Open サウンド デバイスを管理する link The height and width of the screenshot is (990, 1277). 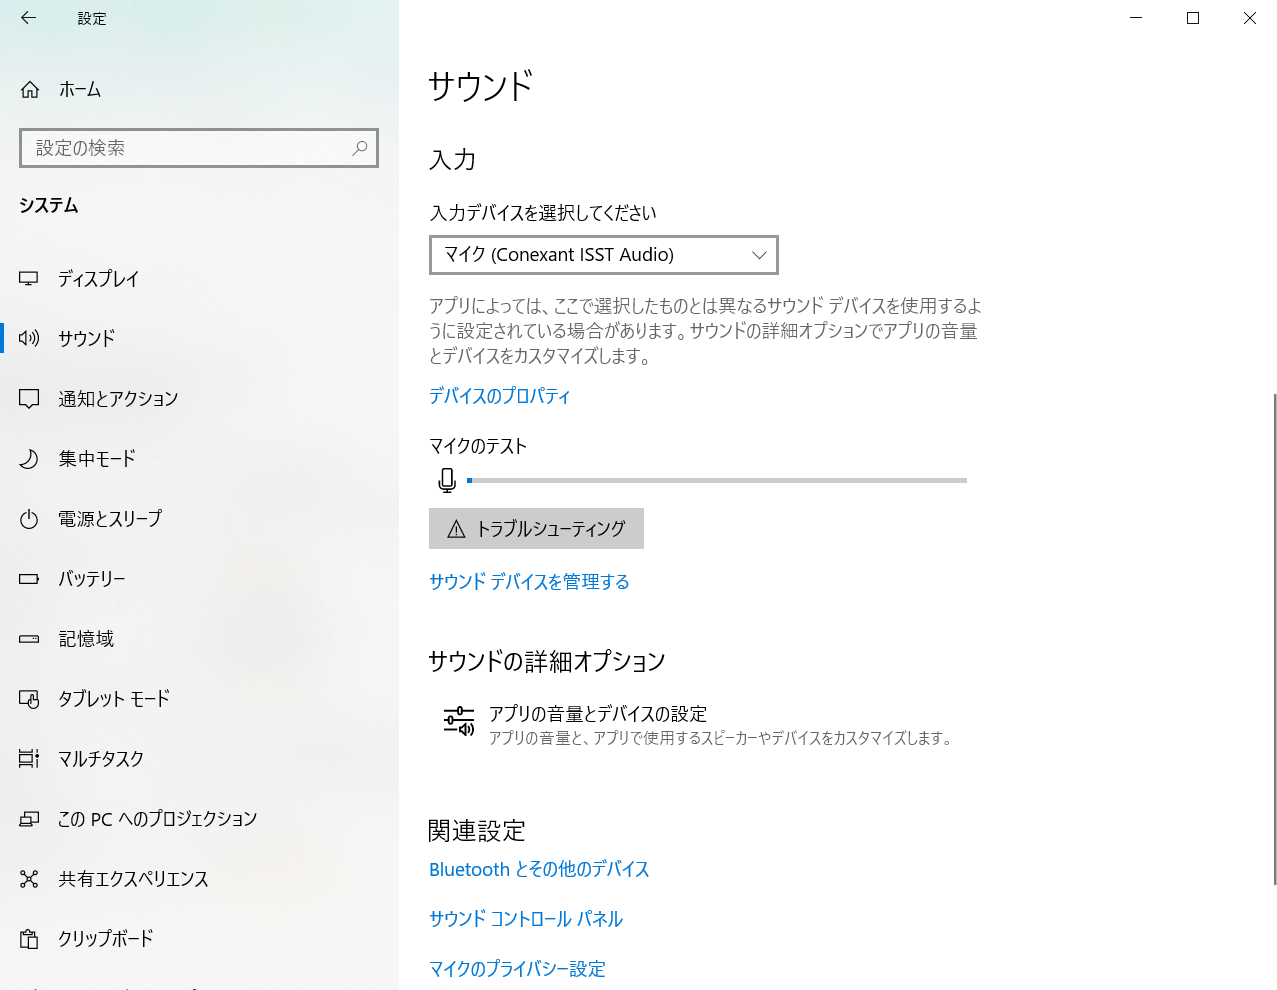tap(529, 582)
